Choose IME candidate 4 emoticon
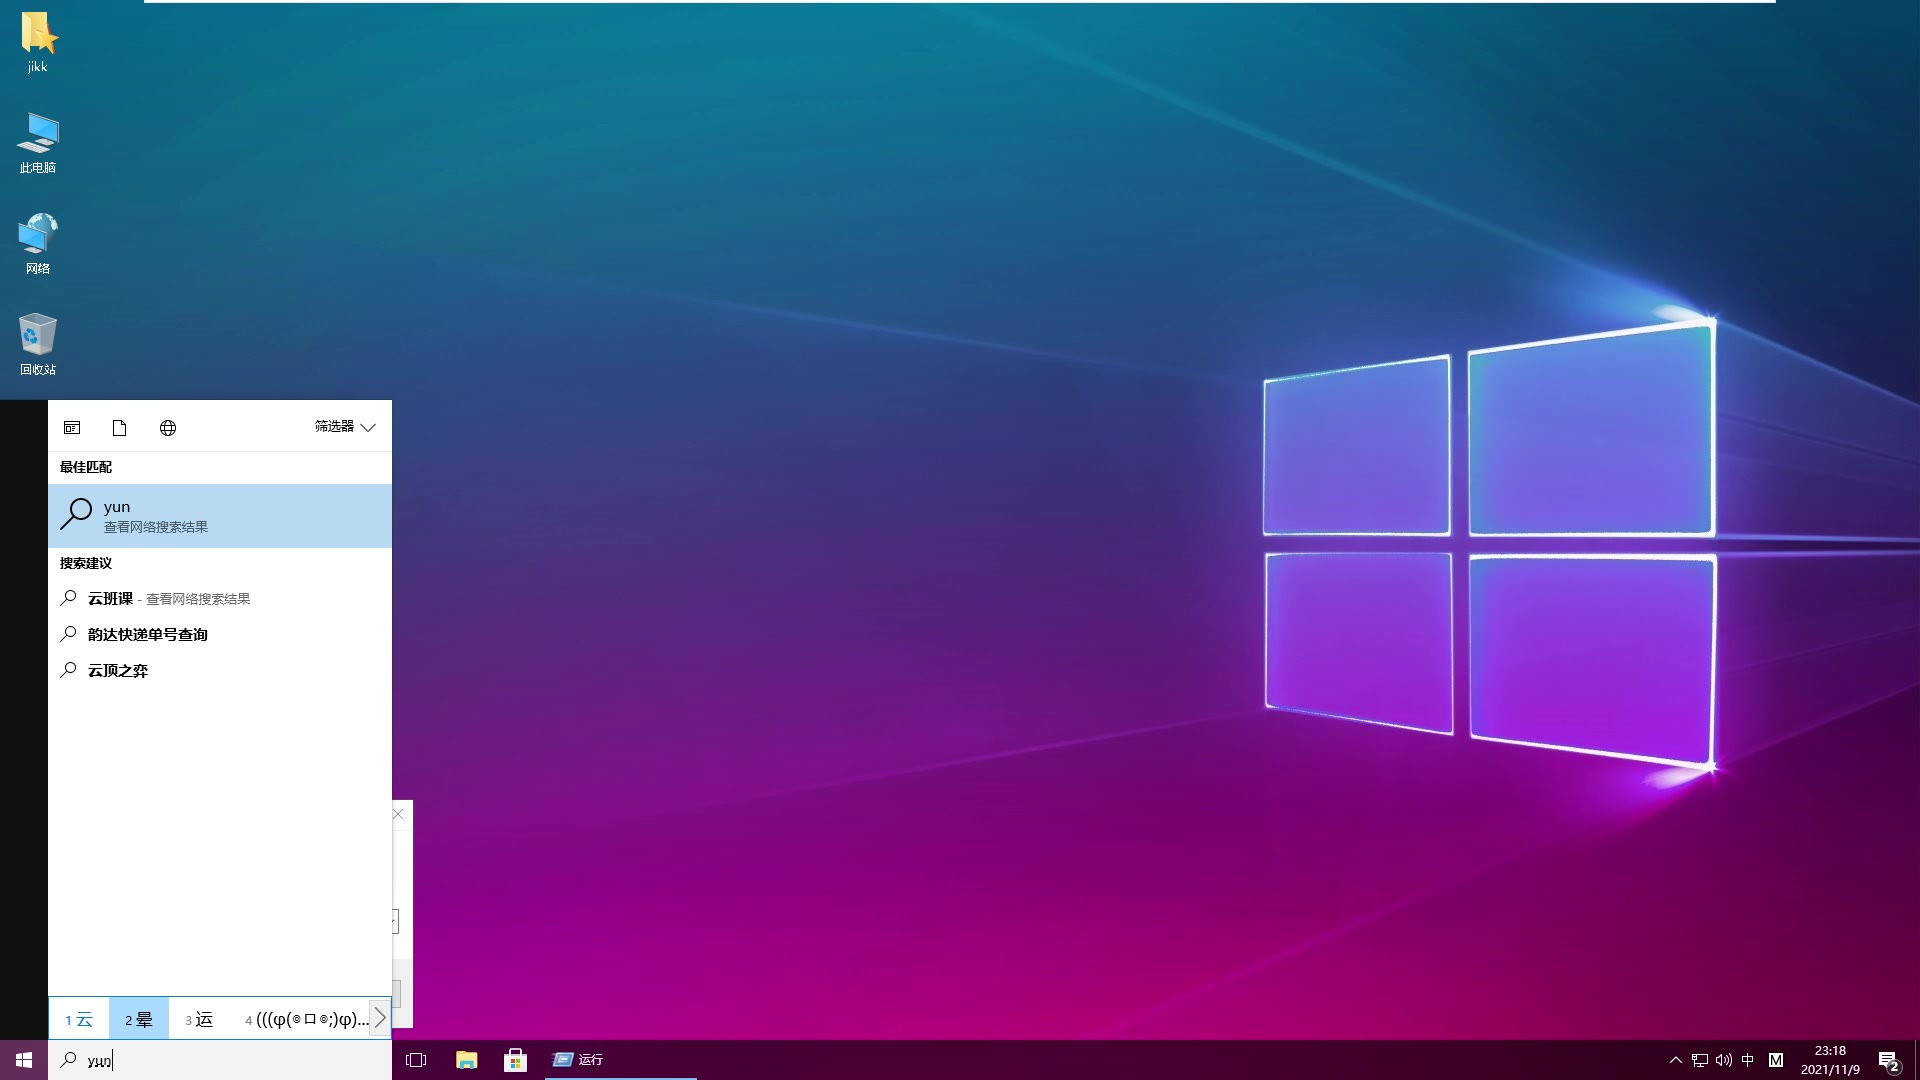This screenshot has height=1080, width=1920. pyautogui.click(x=307, y=1019)
